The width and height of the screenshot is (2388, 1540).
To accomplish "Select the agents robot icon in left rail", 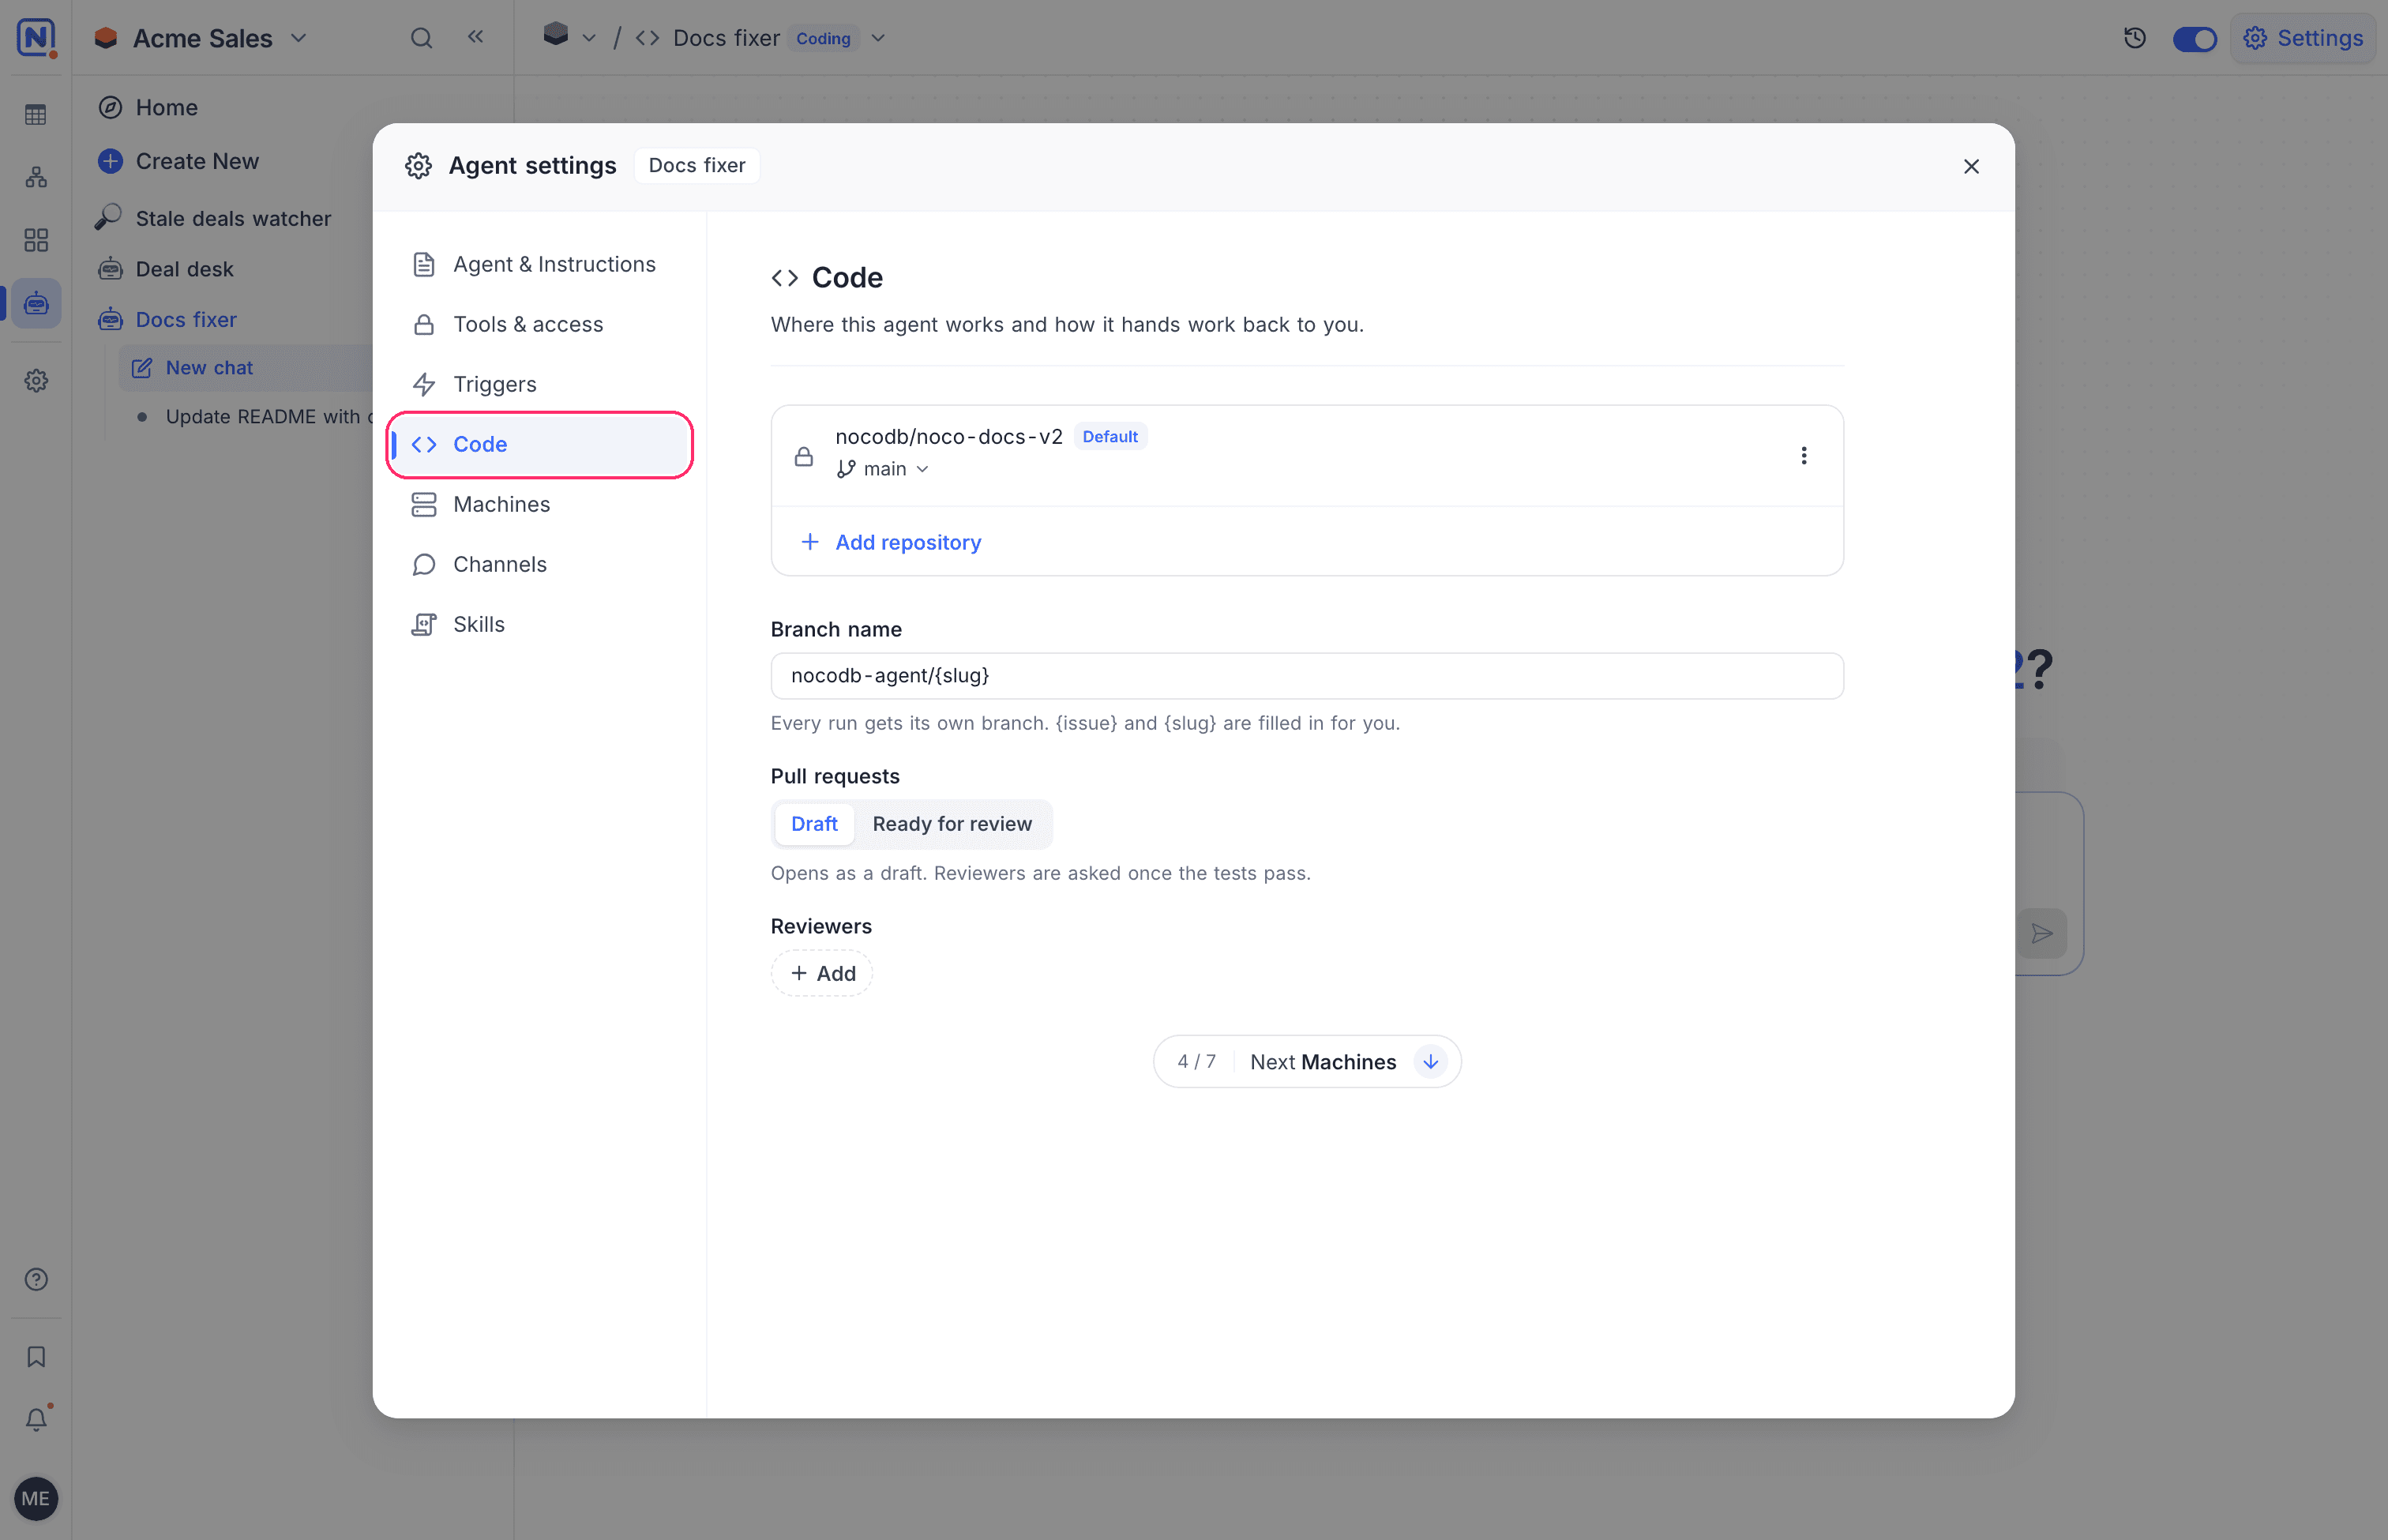I will pos(36,303).
